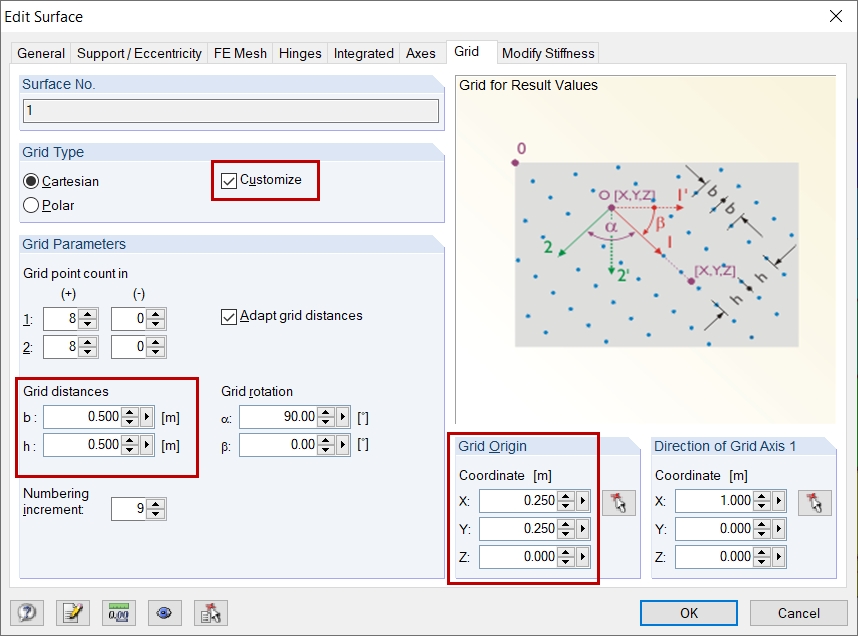Click Grid Origin Y coordinate field

pos(518,529)
